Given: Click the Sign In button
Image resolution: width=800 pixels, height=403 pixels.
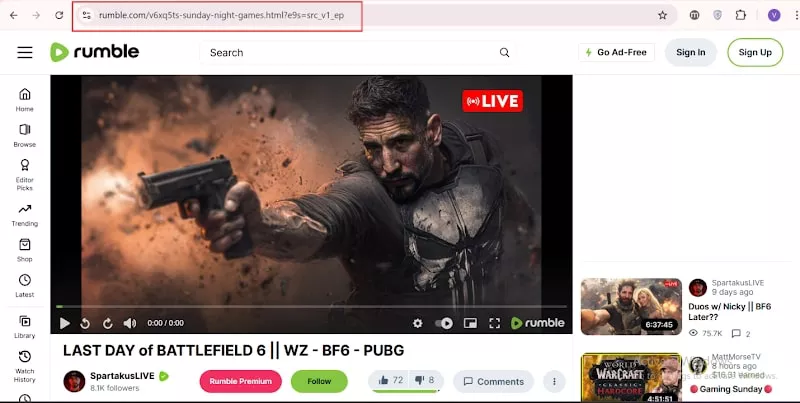Looking at the screenshot, I should click(x=691, y=52).
